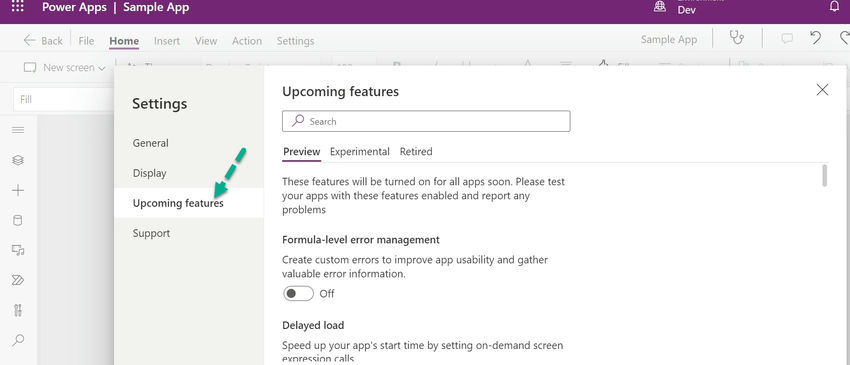Click the environment globe icon
The image size is (850, 365).
pyautogui.click(x=660, y=7)
